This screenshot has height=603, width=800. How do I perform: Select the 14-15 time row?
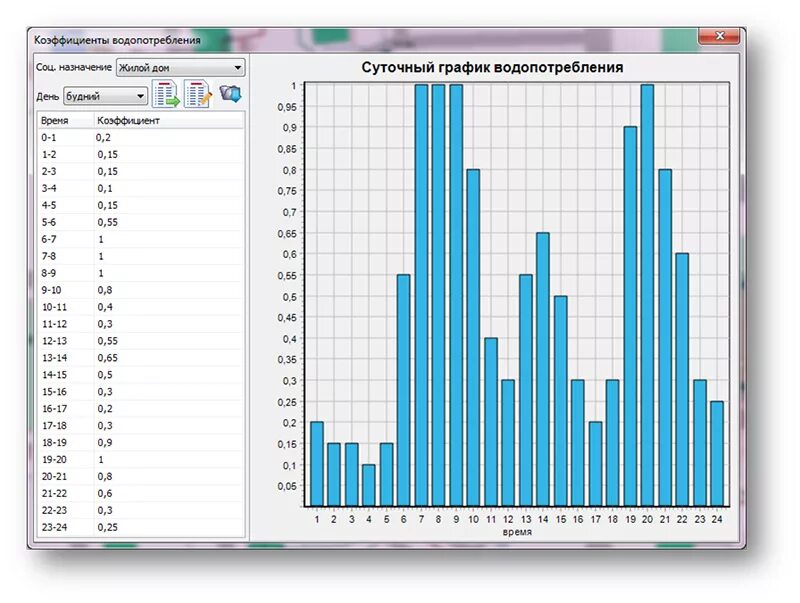coord(141,374)
